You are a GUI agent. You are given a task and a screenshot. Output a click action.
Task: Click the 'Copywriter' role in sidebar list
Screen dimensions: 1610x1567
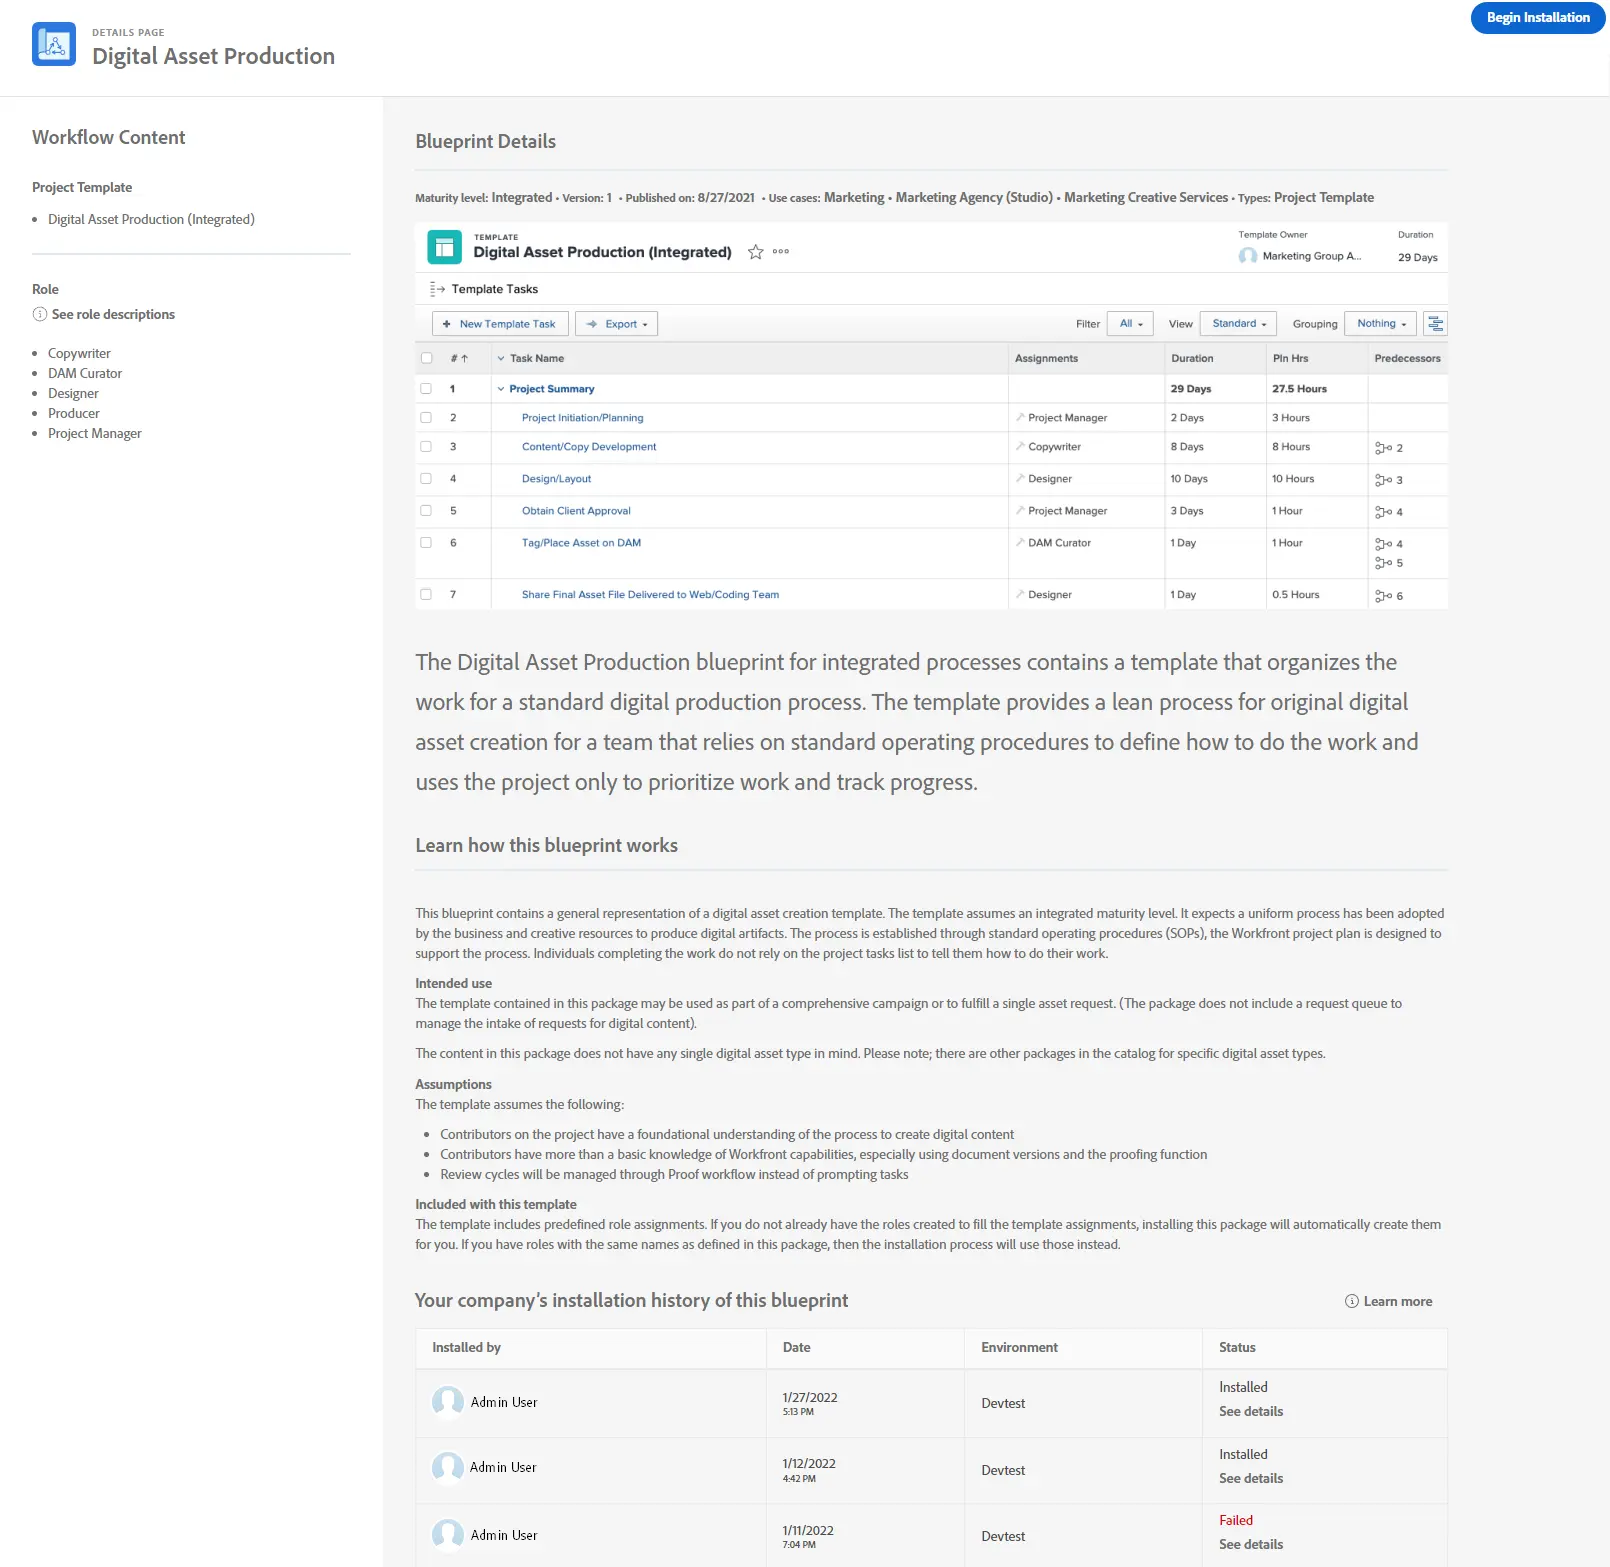coord(79,353)
